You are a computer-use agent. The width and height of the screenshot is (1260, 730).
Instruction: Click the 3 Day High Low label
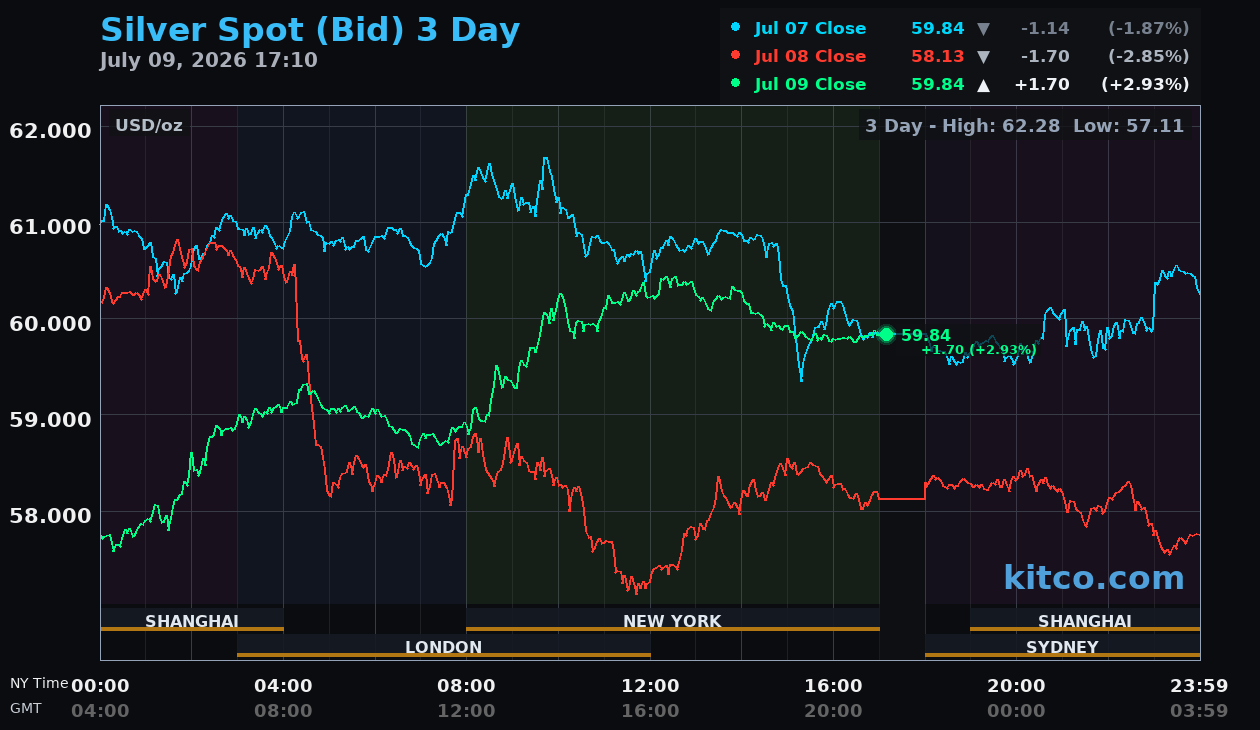tap(1025, 126)
